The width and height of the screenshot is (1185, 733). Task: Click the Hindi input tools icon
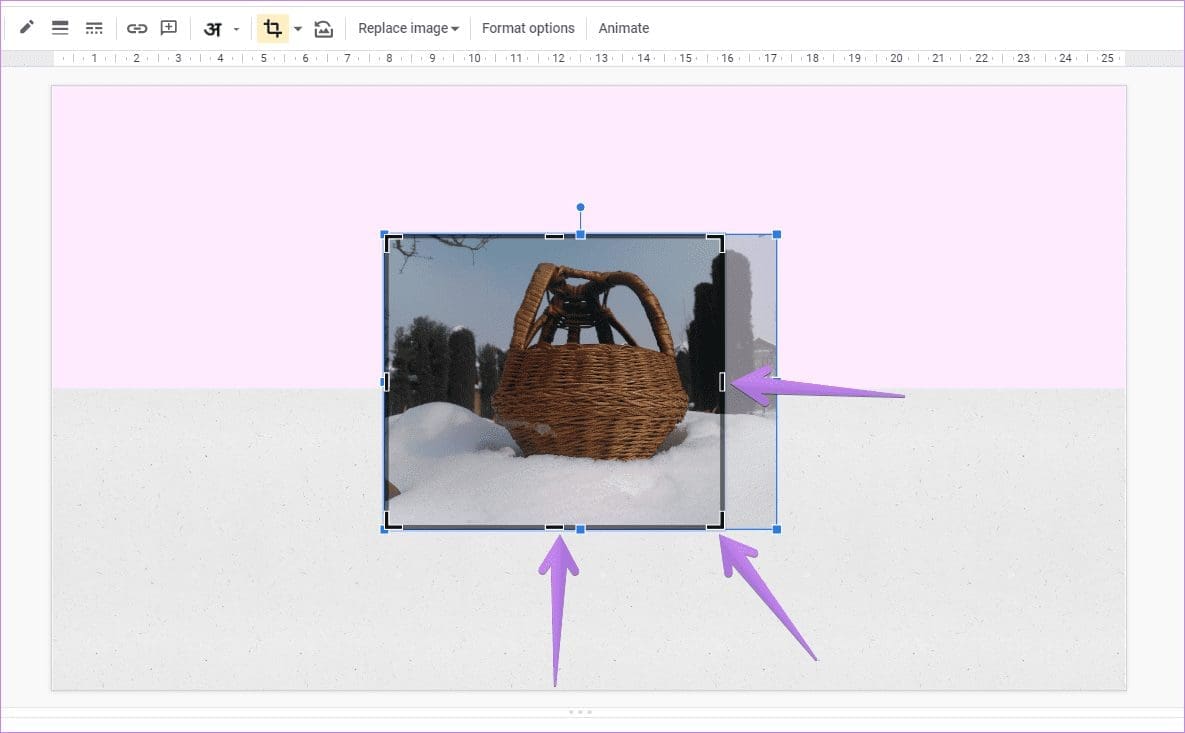coord(213,29)
